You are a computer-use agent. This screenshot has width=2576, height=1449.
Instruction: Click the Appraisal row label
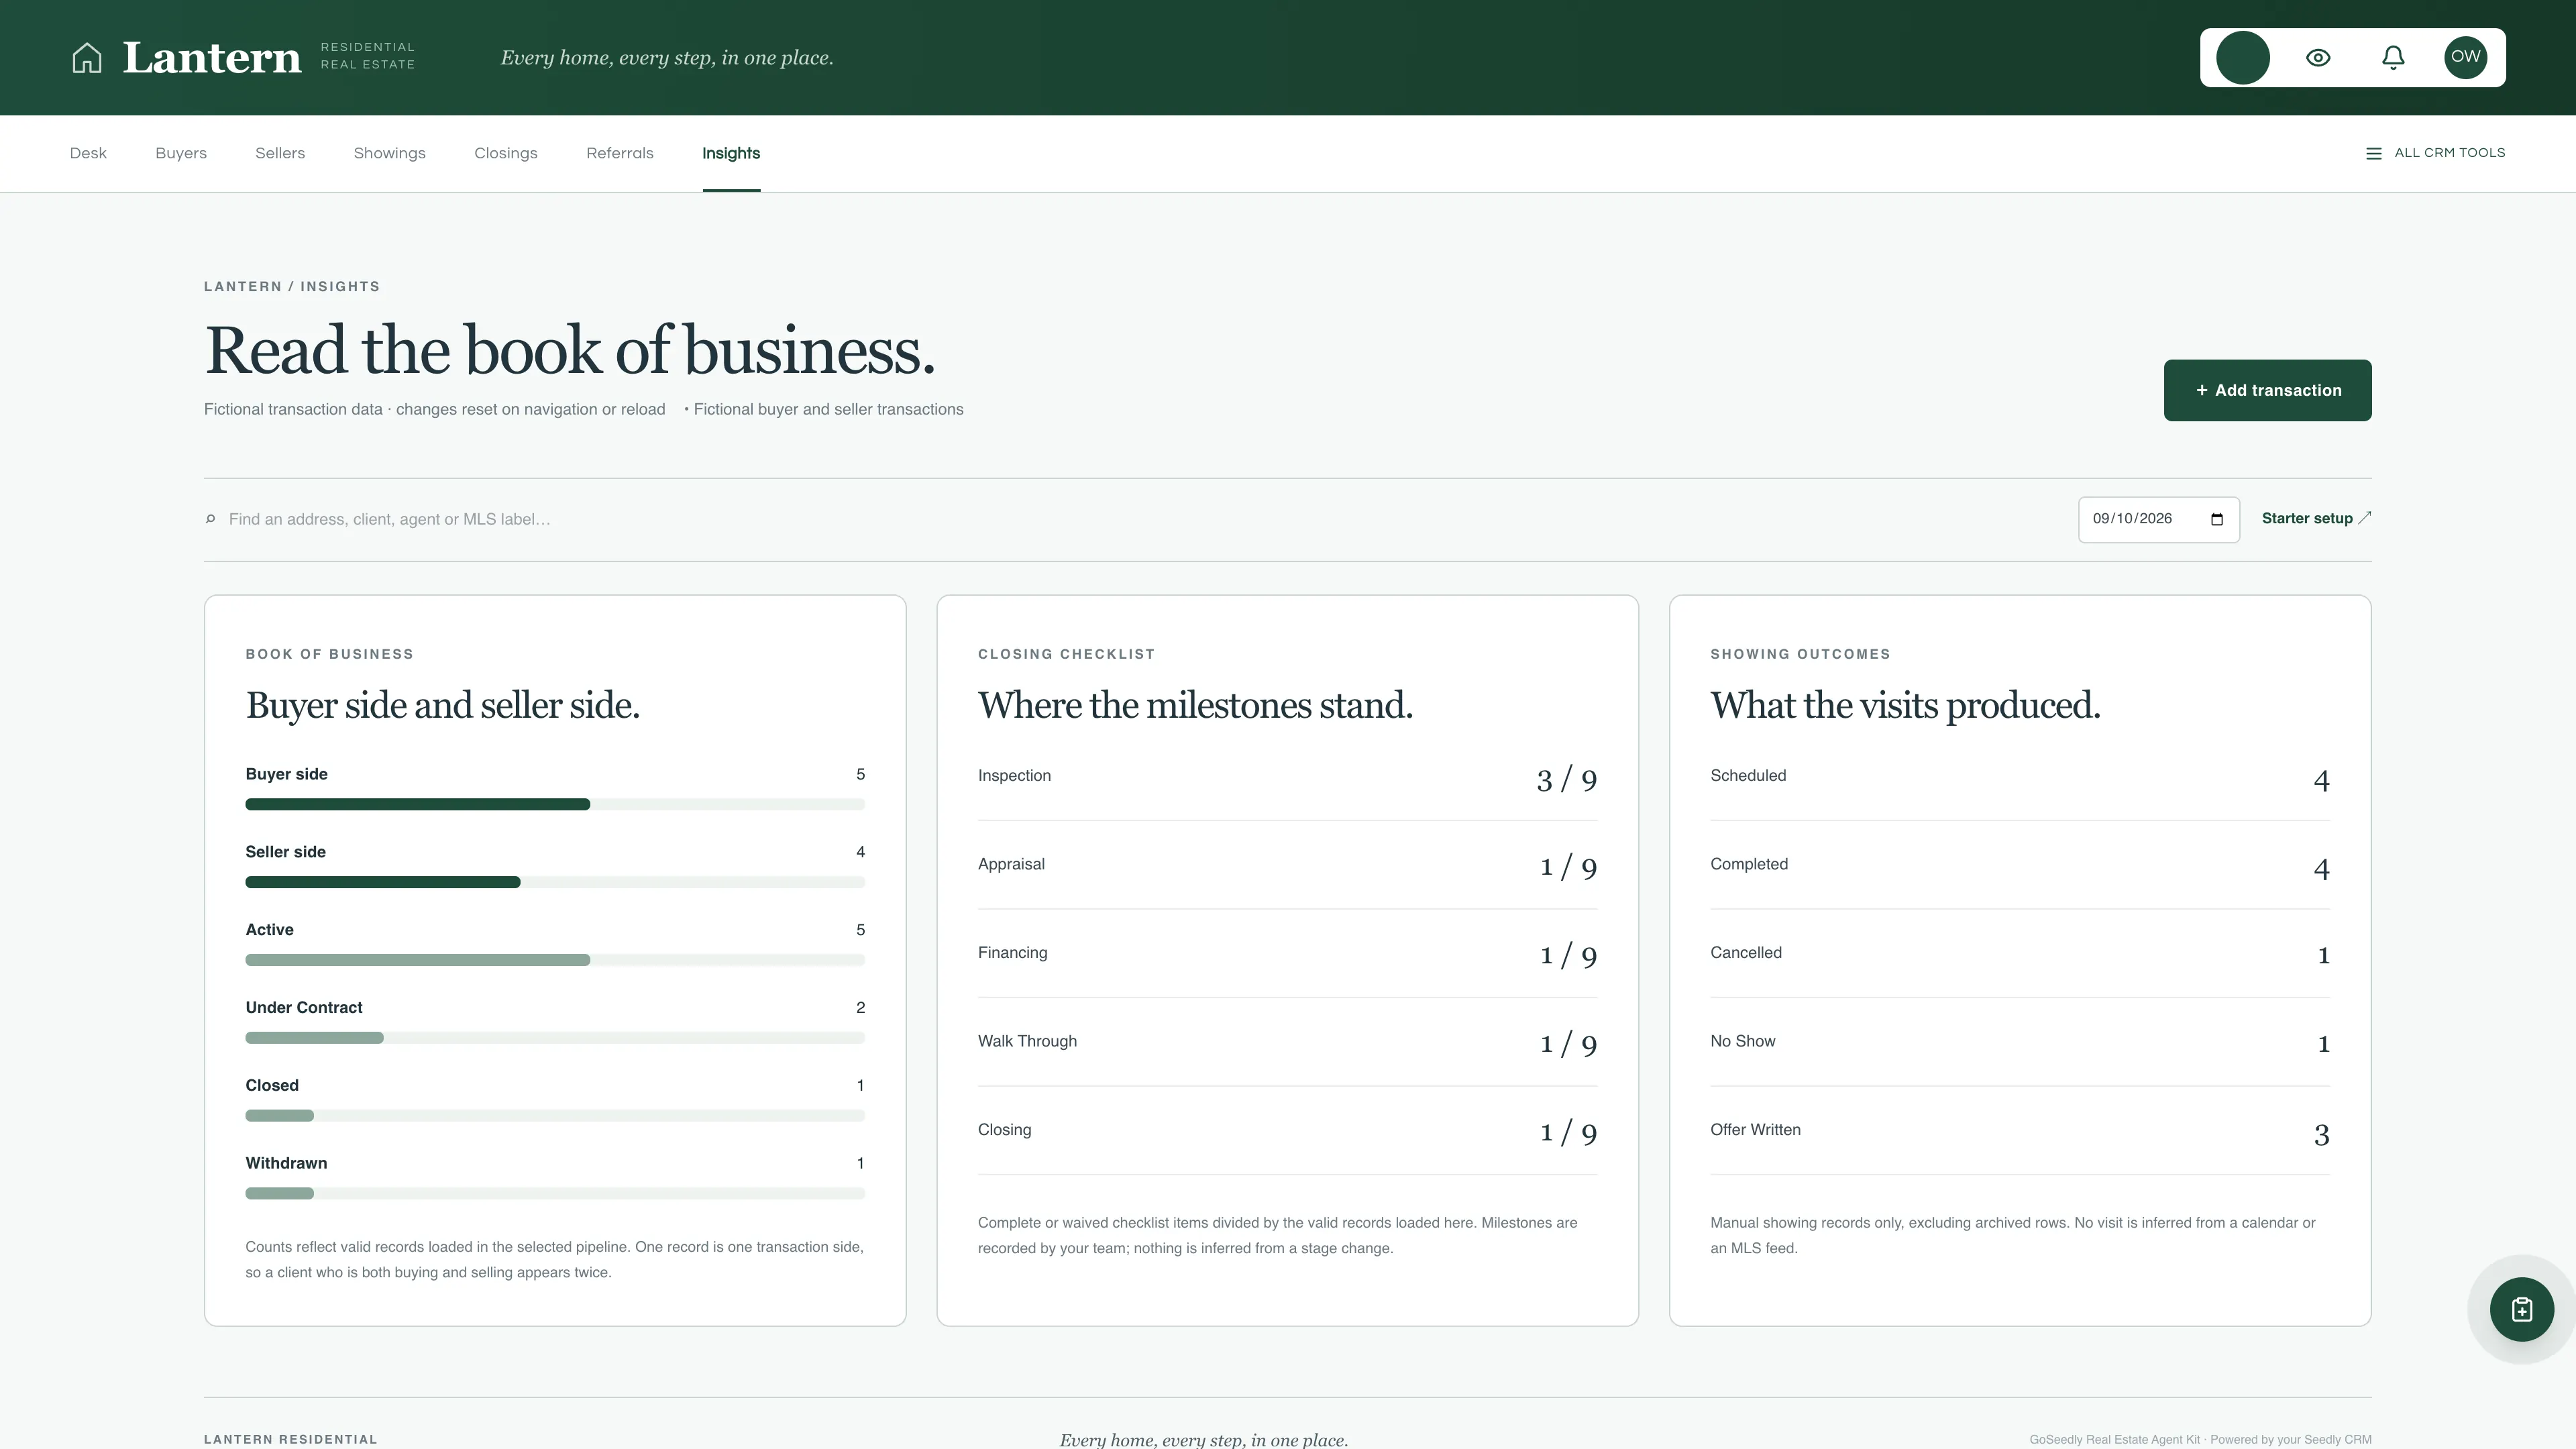pos(1011,864)
